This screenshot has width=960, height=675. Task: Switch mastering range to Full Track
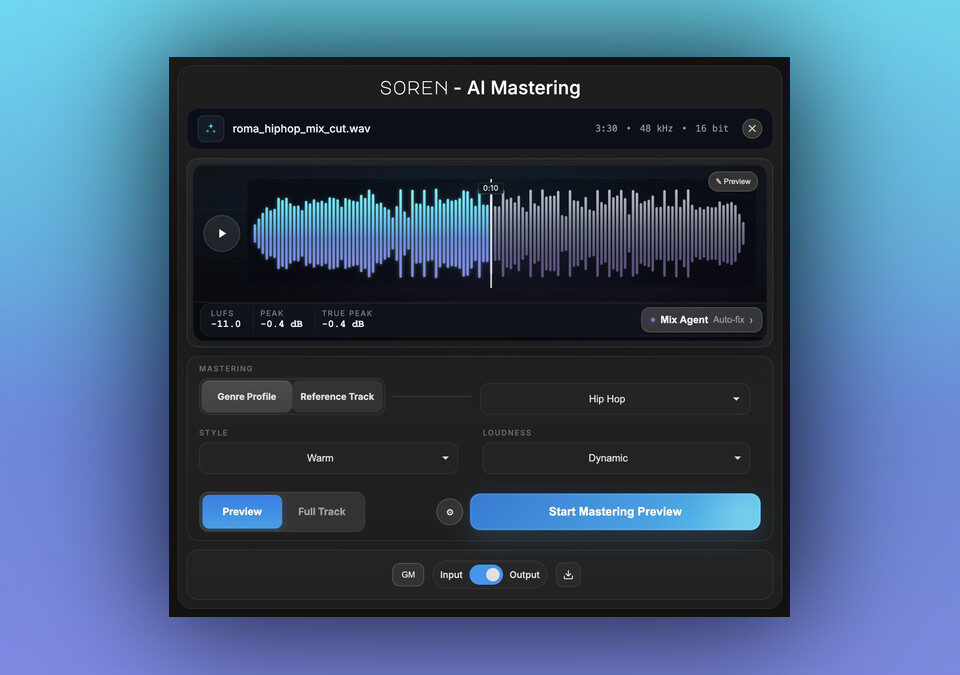[322, 512]
